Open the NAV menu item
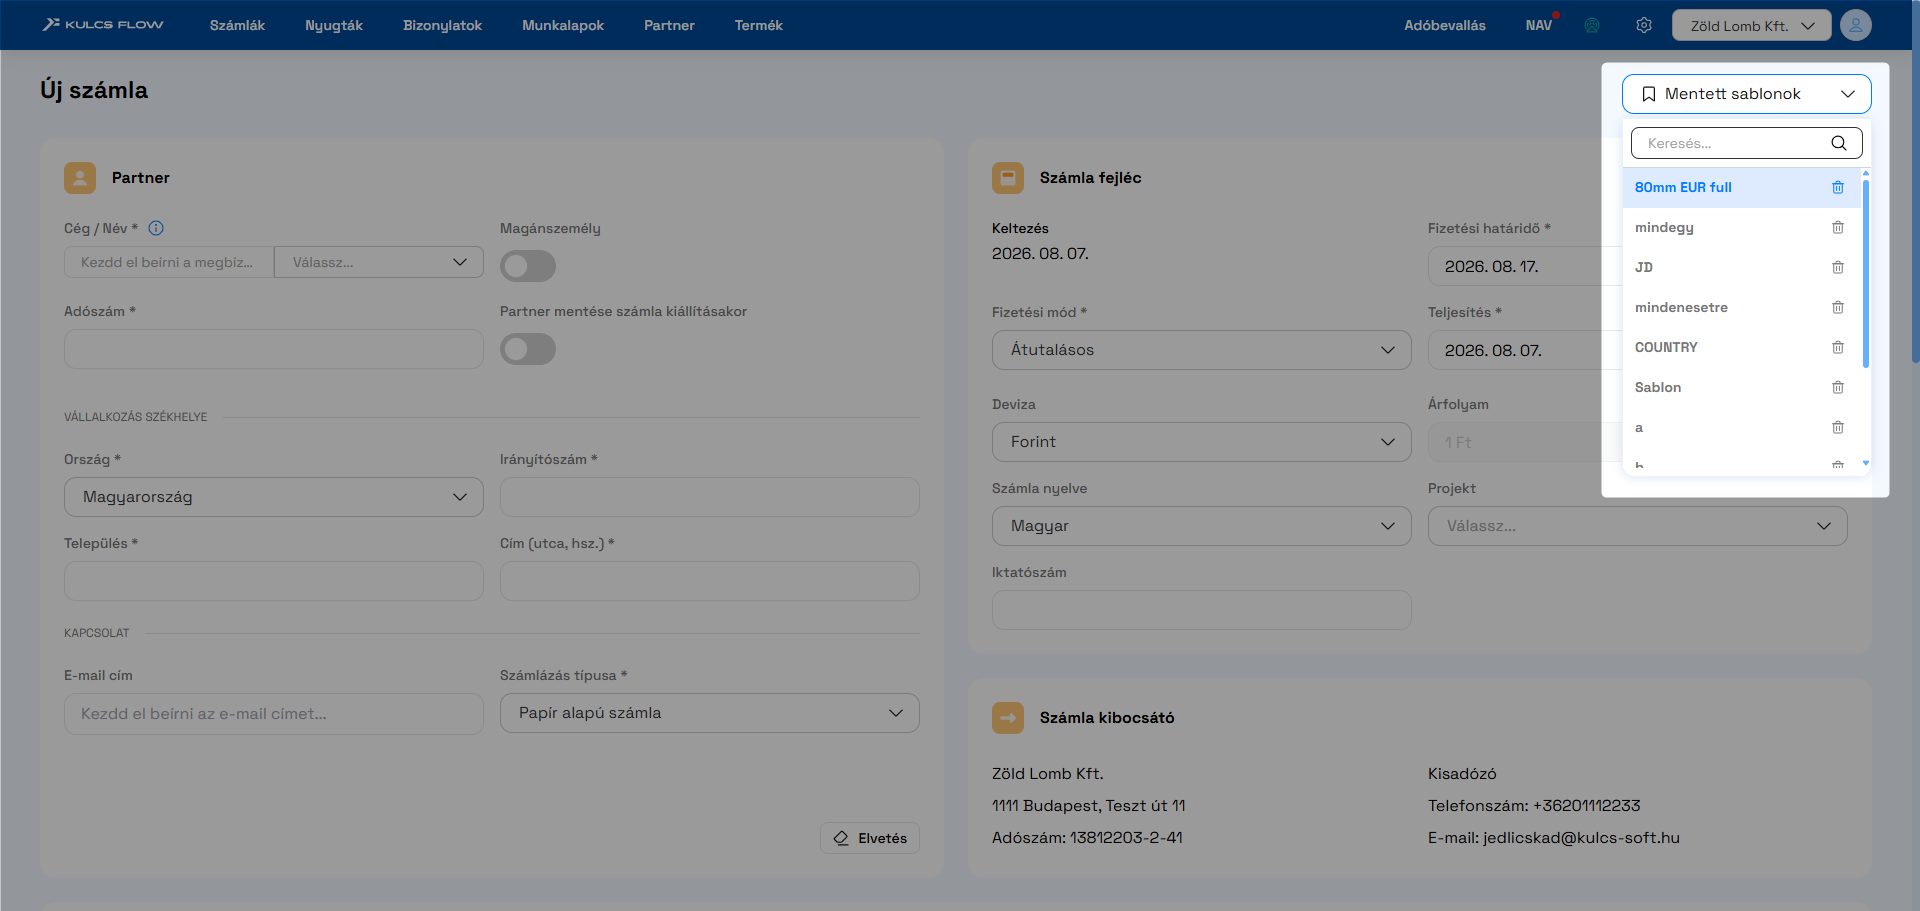The image size is (1920, 911). pyautogui.click(x=1539, y=25)
